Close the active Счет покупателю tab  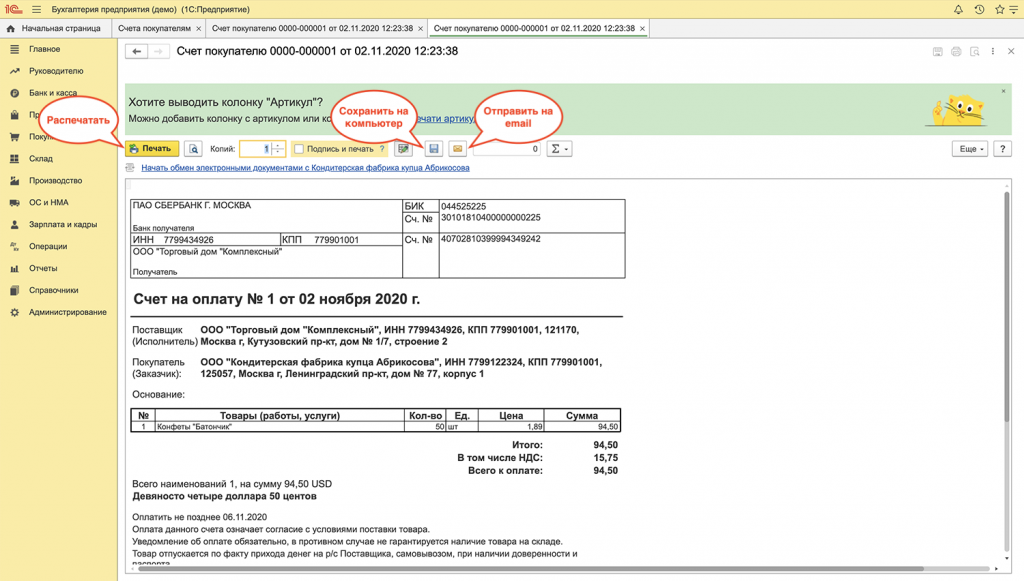(x=643, y=29)
